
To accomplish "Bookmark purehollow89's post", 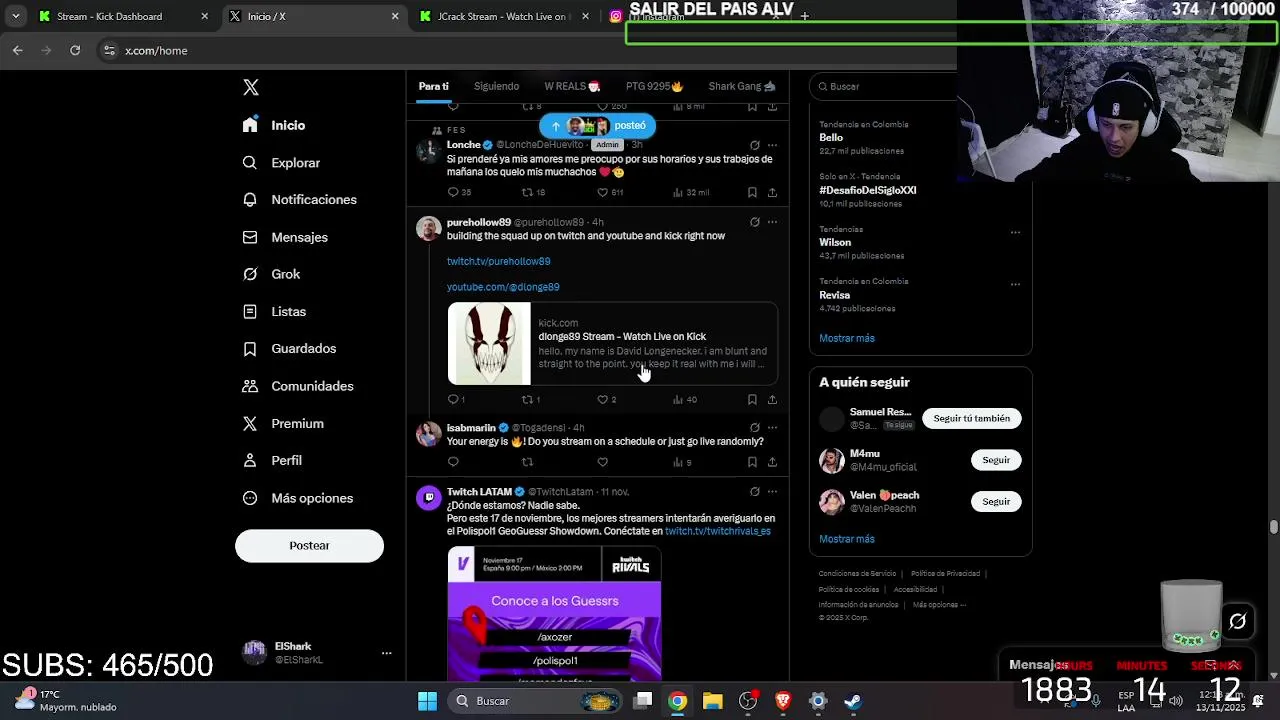I will (752, 399).
